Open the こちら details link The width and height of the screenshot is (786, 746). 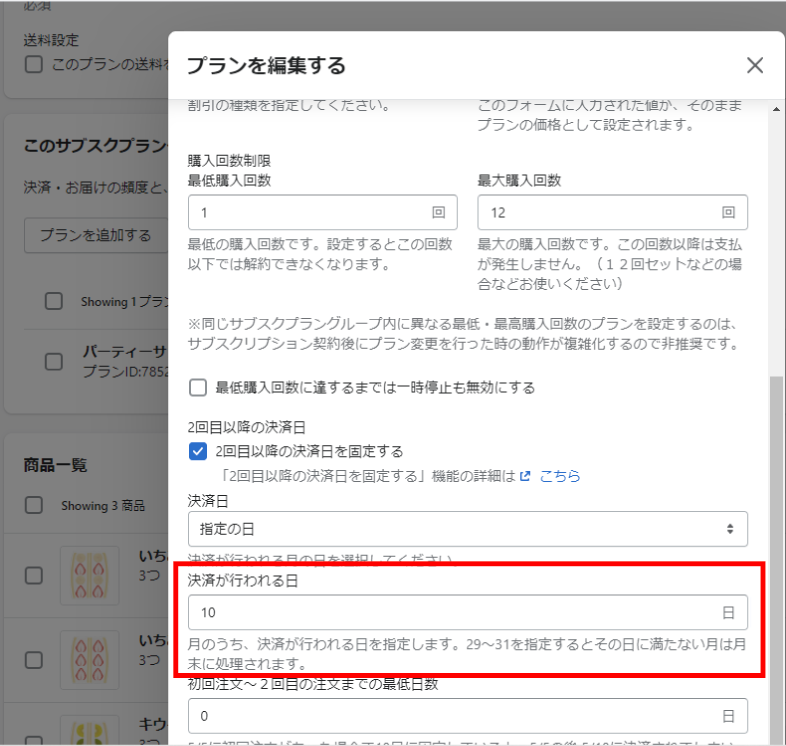coord(560,476)
